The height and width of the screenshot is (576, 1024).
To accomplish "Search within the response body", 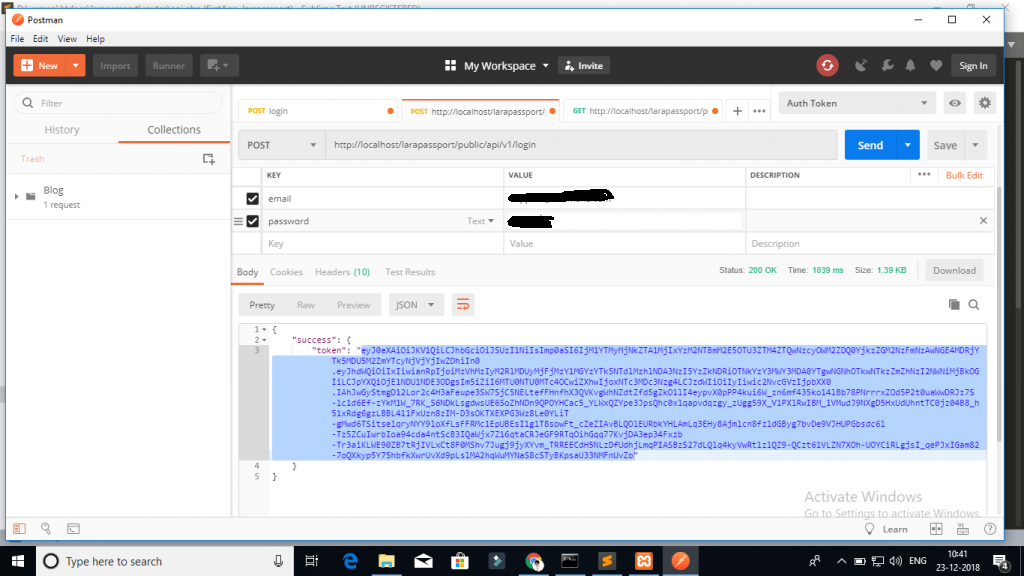I will (974, 304).
